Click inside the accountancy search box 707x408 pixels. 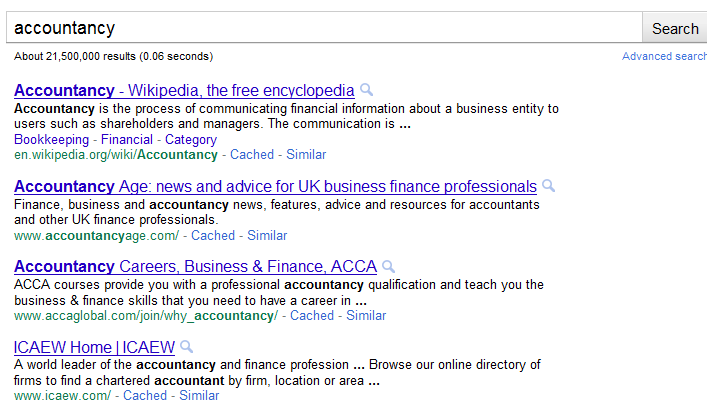pos(324,28)
